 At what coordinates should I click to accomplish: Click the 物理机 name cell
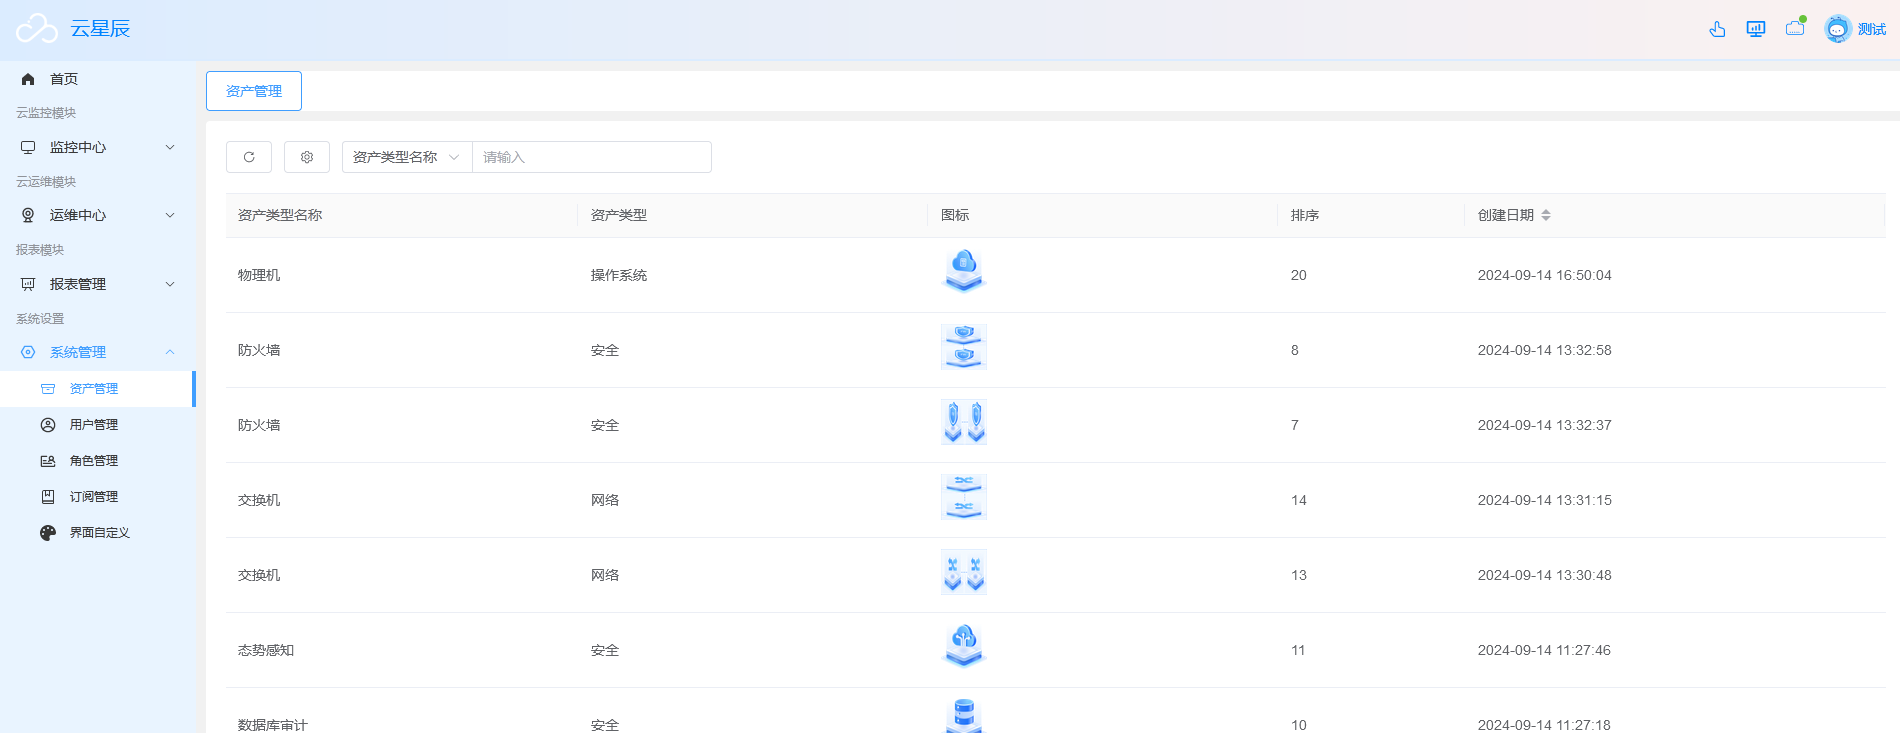[x=259, y=275]
